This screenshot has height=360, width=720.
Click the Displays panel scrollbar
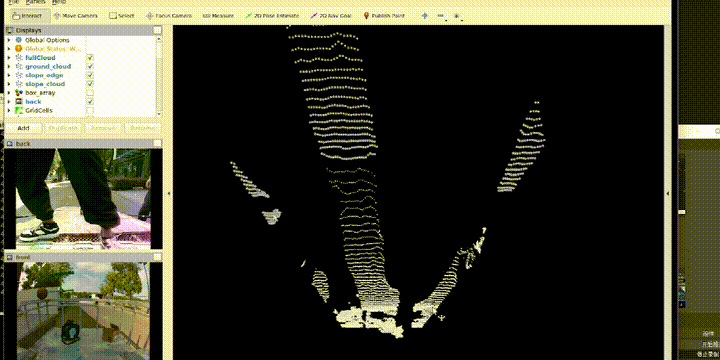click(159, 77)
